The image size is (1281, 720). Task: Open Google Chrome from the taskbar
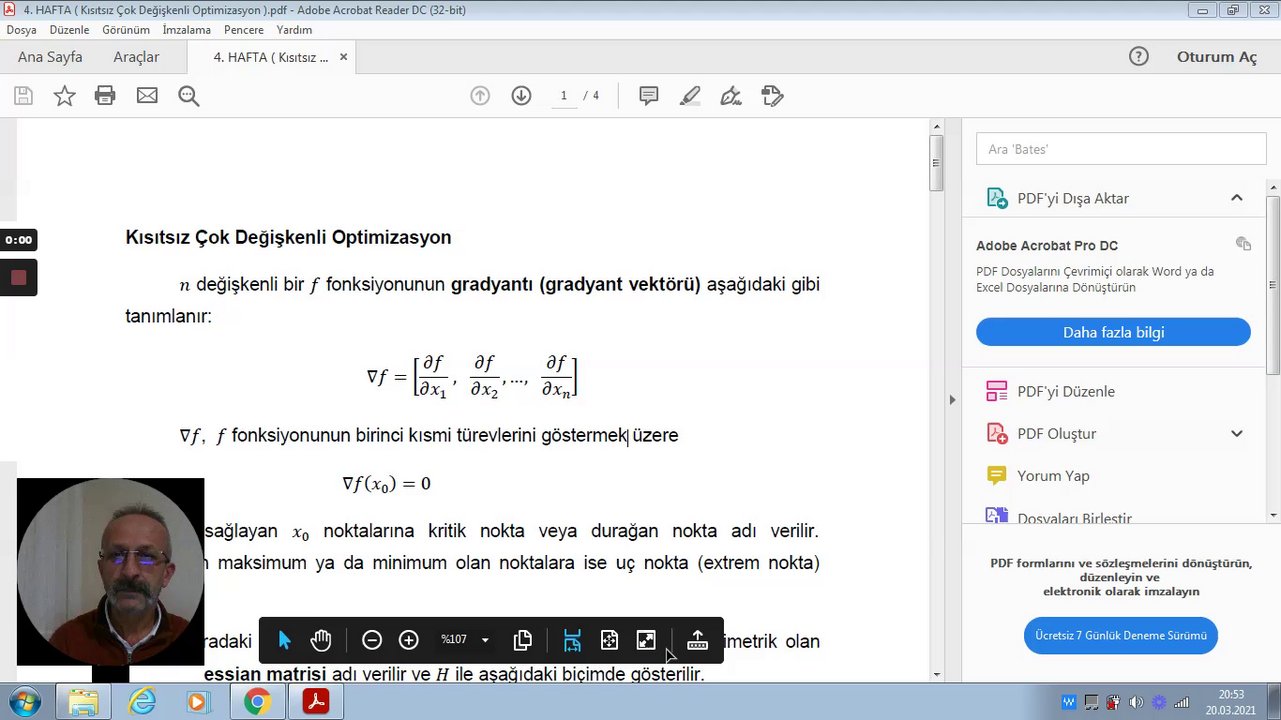point(257,703)
